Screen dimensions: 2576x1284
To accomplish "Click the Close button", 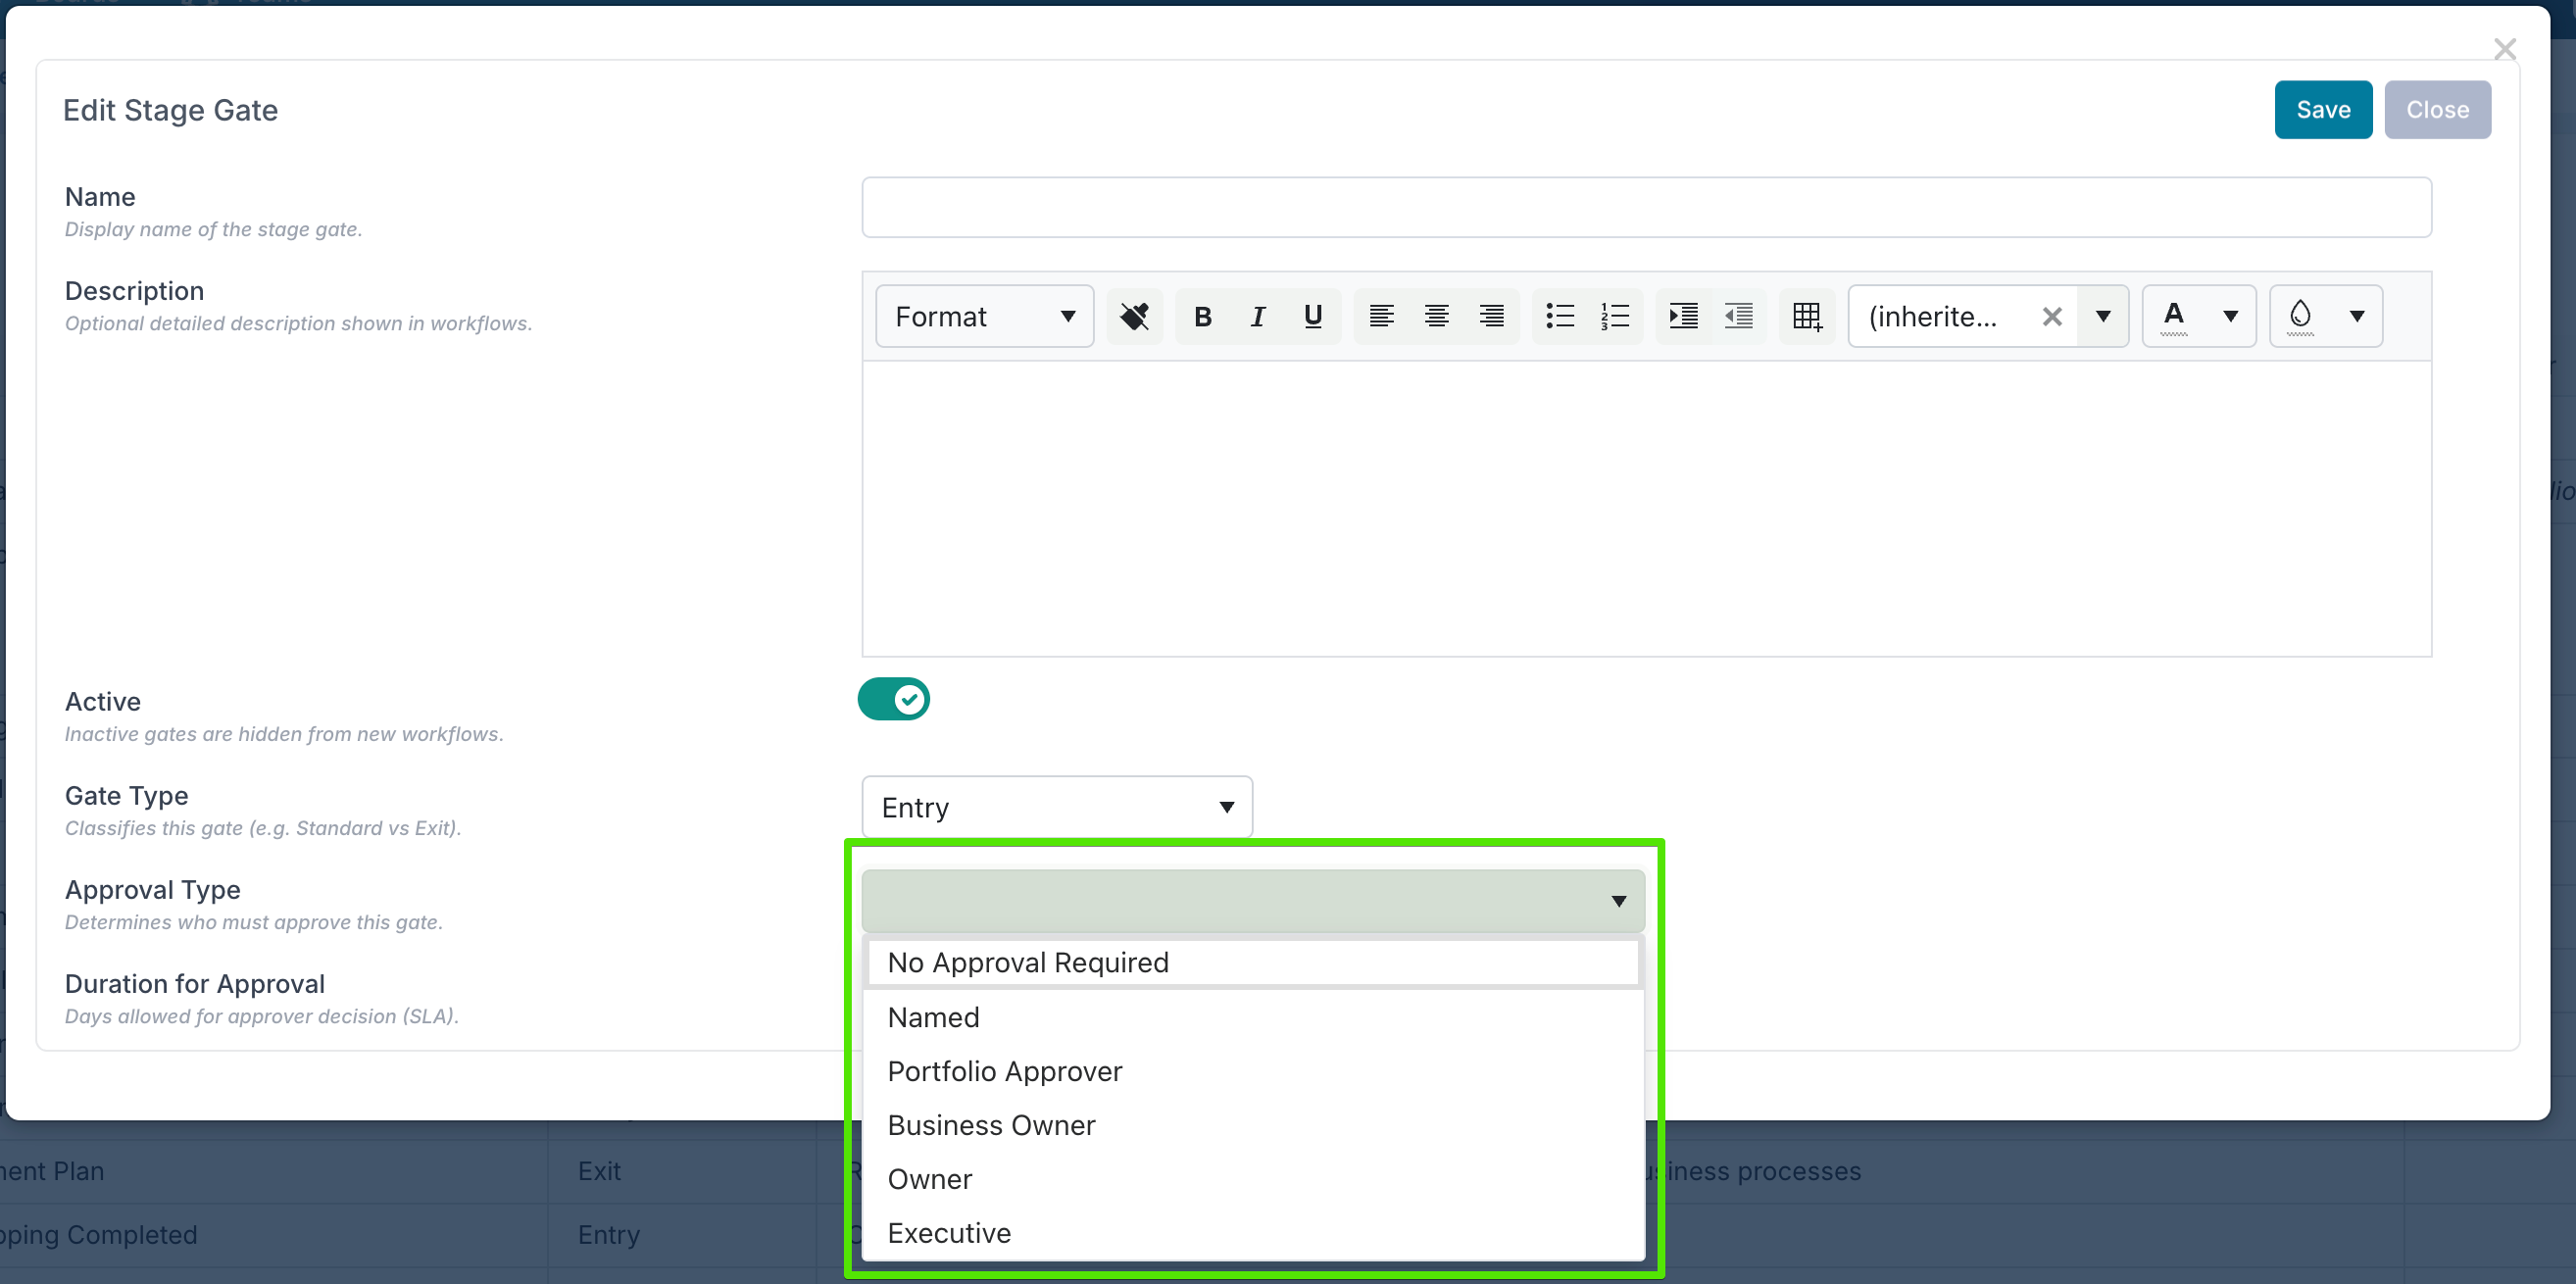I will point(2436,110).
